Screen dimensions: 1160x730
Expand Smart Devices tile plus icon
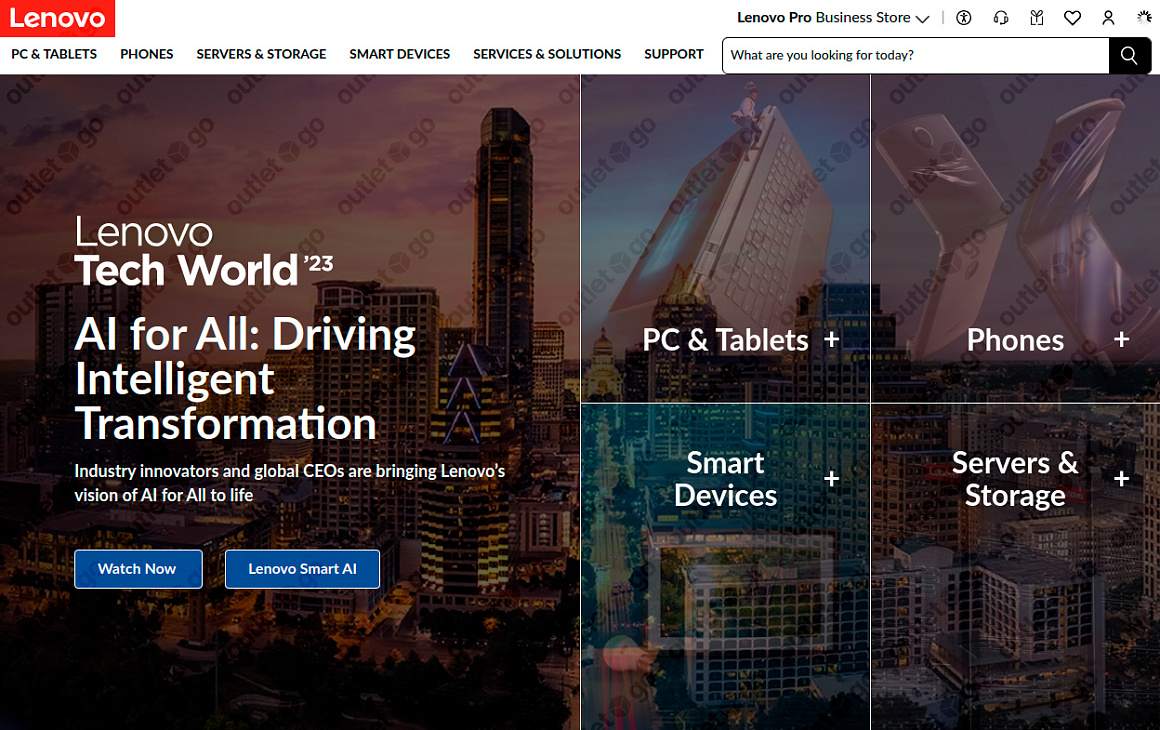click(832, 479)
